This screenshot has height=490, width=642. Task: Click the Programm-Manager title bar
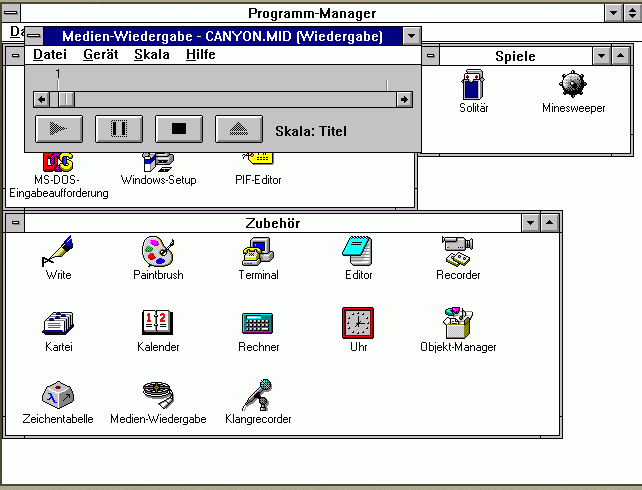coord(312,13)
